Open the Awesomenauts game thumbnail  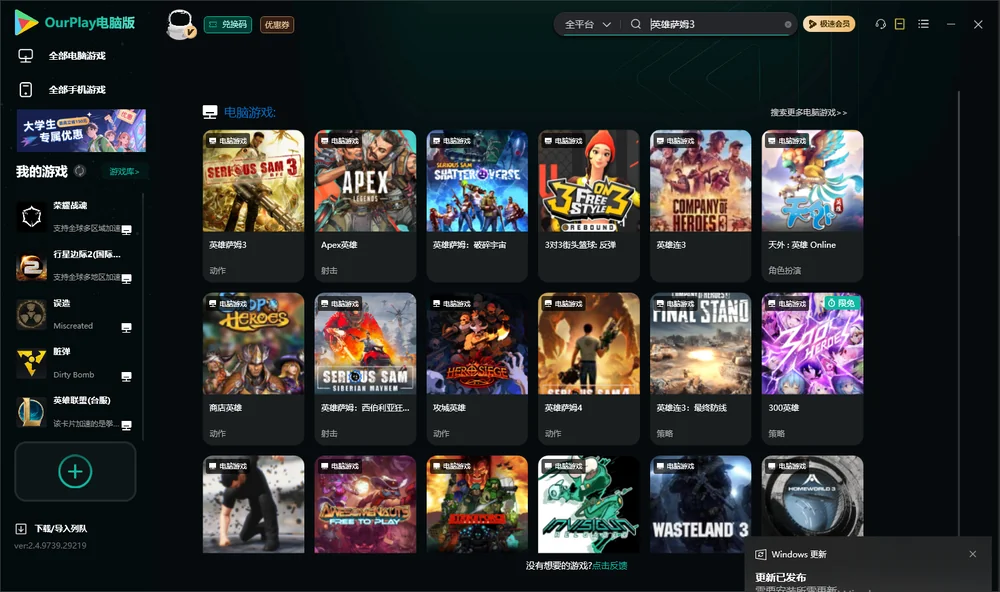pos(365,504)
